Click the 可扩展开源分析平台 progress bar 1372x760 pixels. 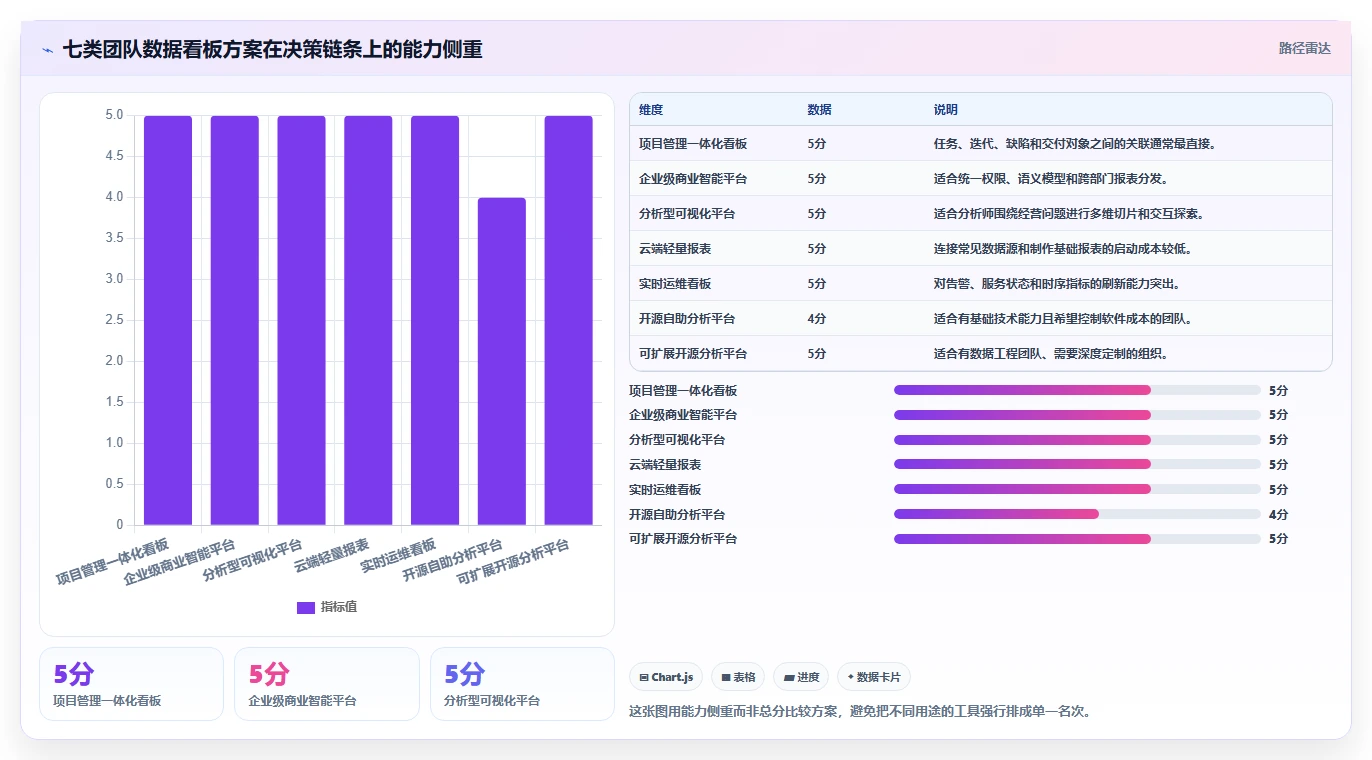(x=1077, y=539)
